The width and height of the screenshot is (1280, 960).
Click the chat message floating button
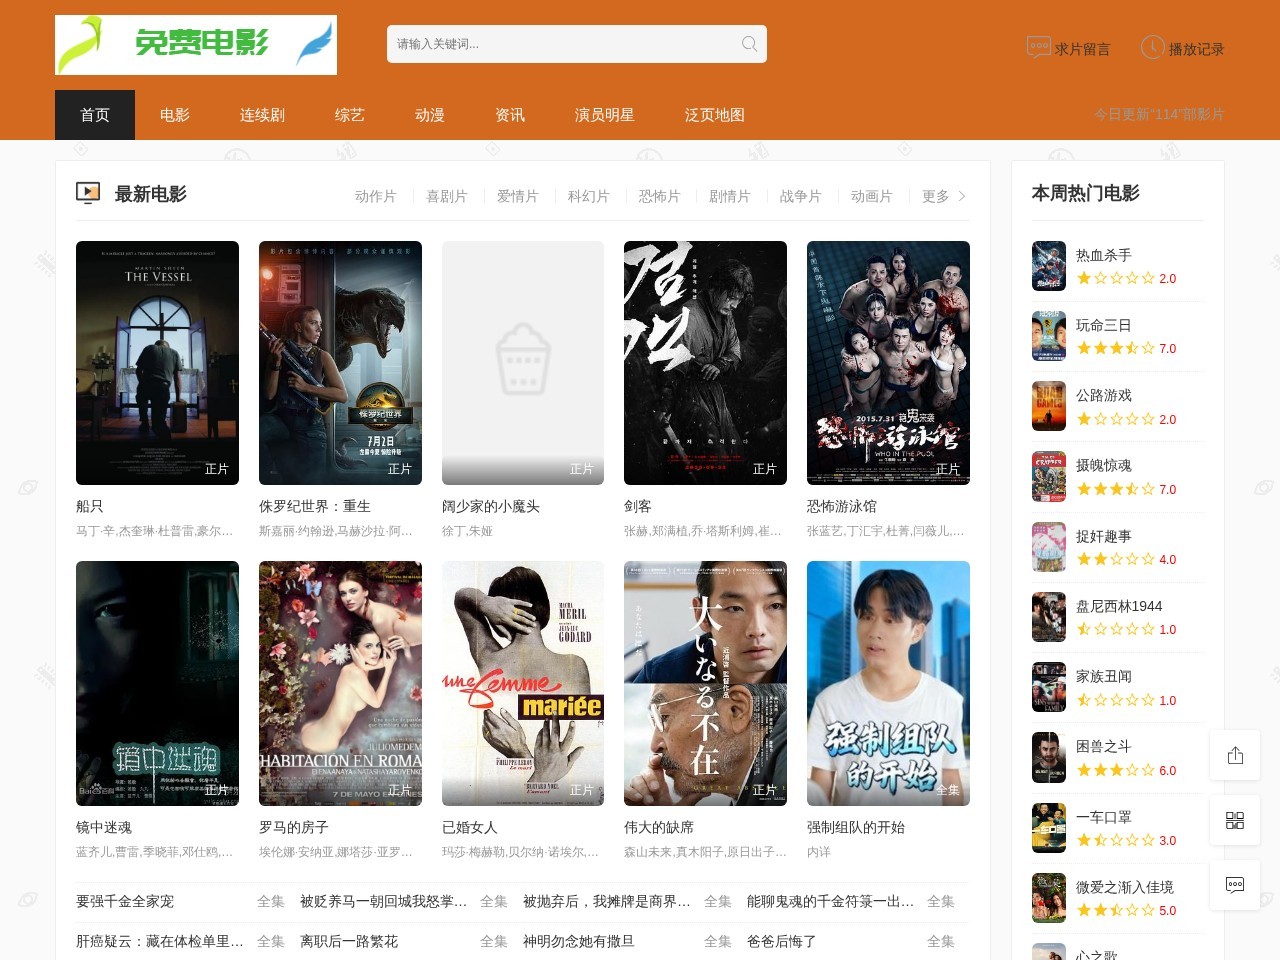tap(1235, 885)
